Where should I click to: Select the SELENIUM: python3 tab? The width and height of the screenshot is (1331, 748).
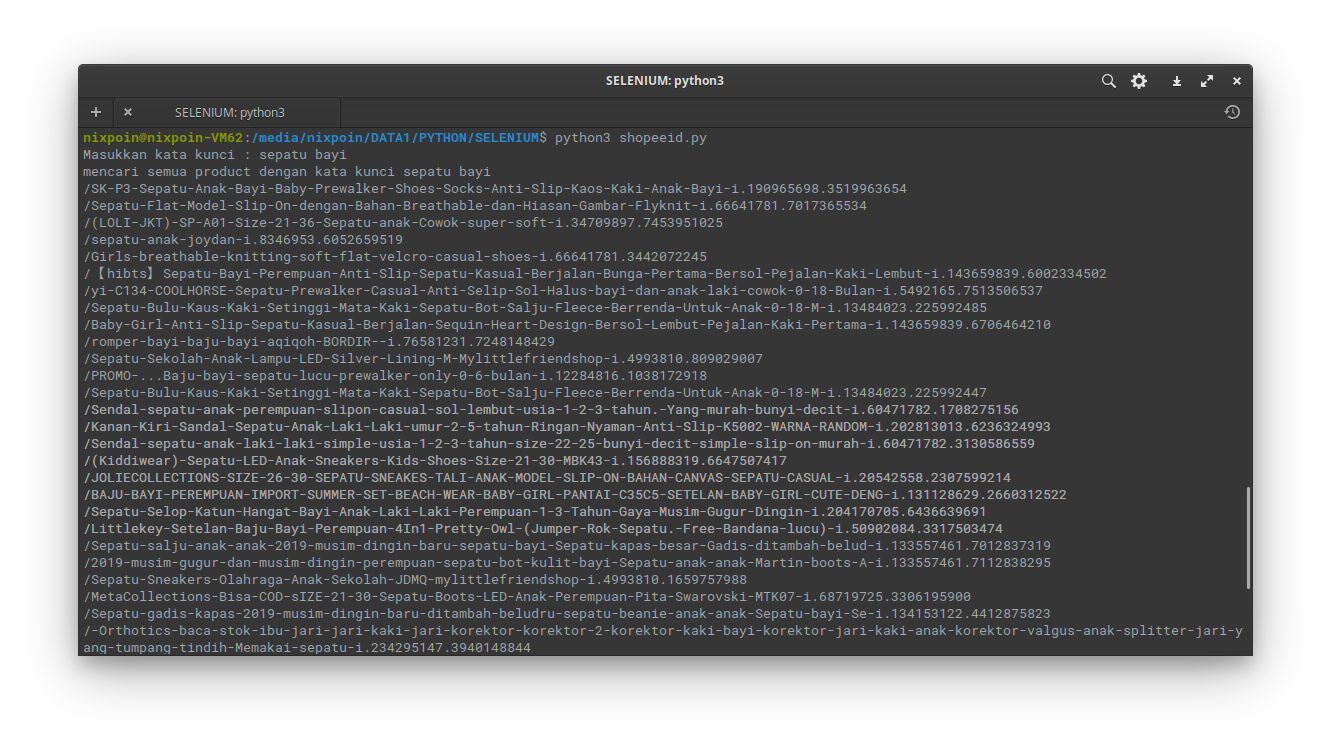coord(229,113)
